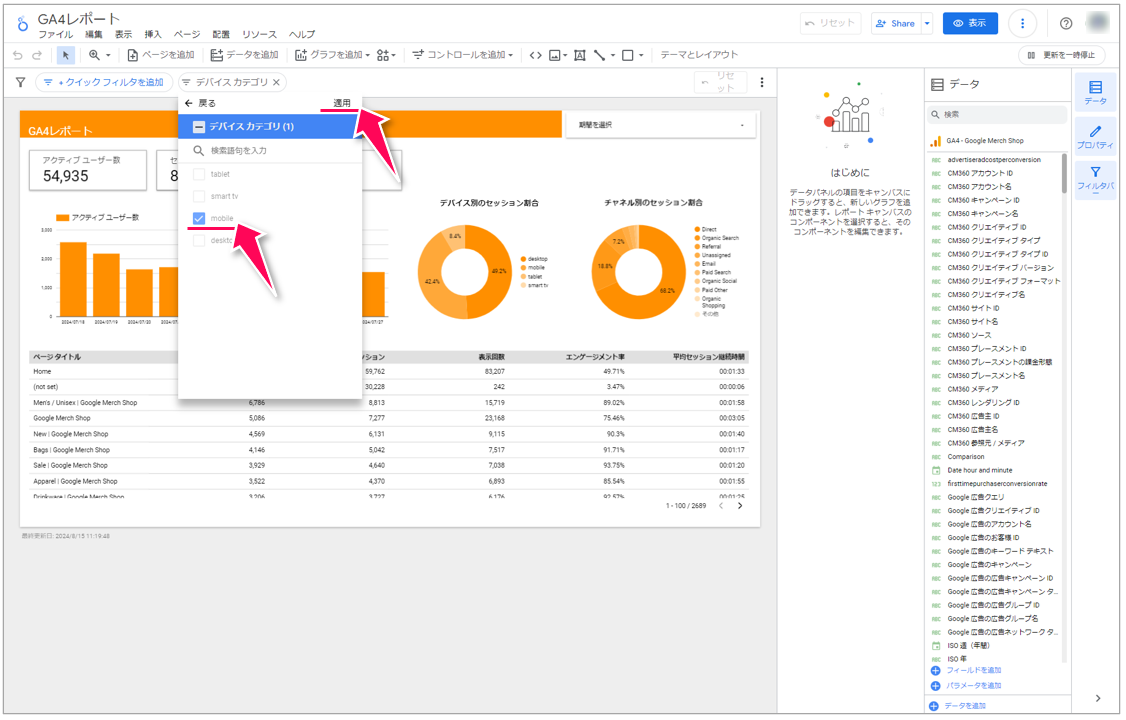1126x720 pixels.
Task: Toggle the デバイス カテゴリ (1) select-all checkbox
Action: tap(199, 127)
